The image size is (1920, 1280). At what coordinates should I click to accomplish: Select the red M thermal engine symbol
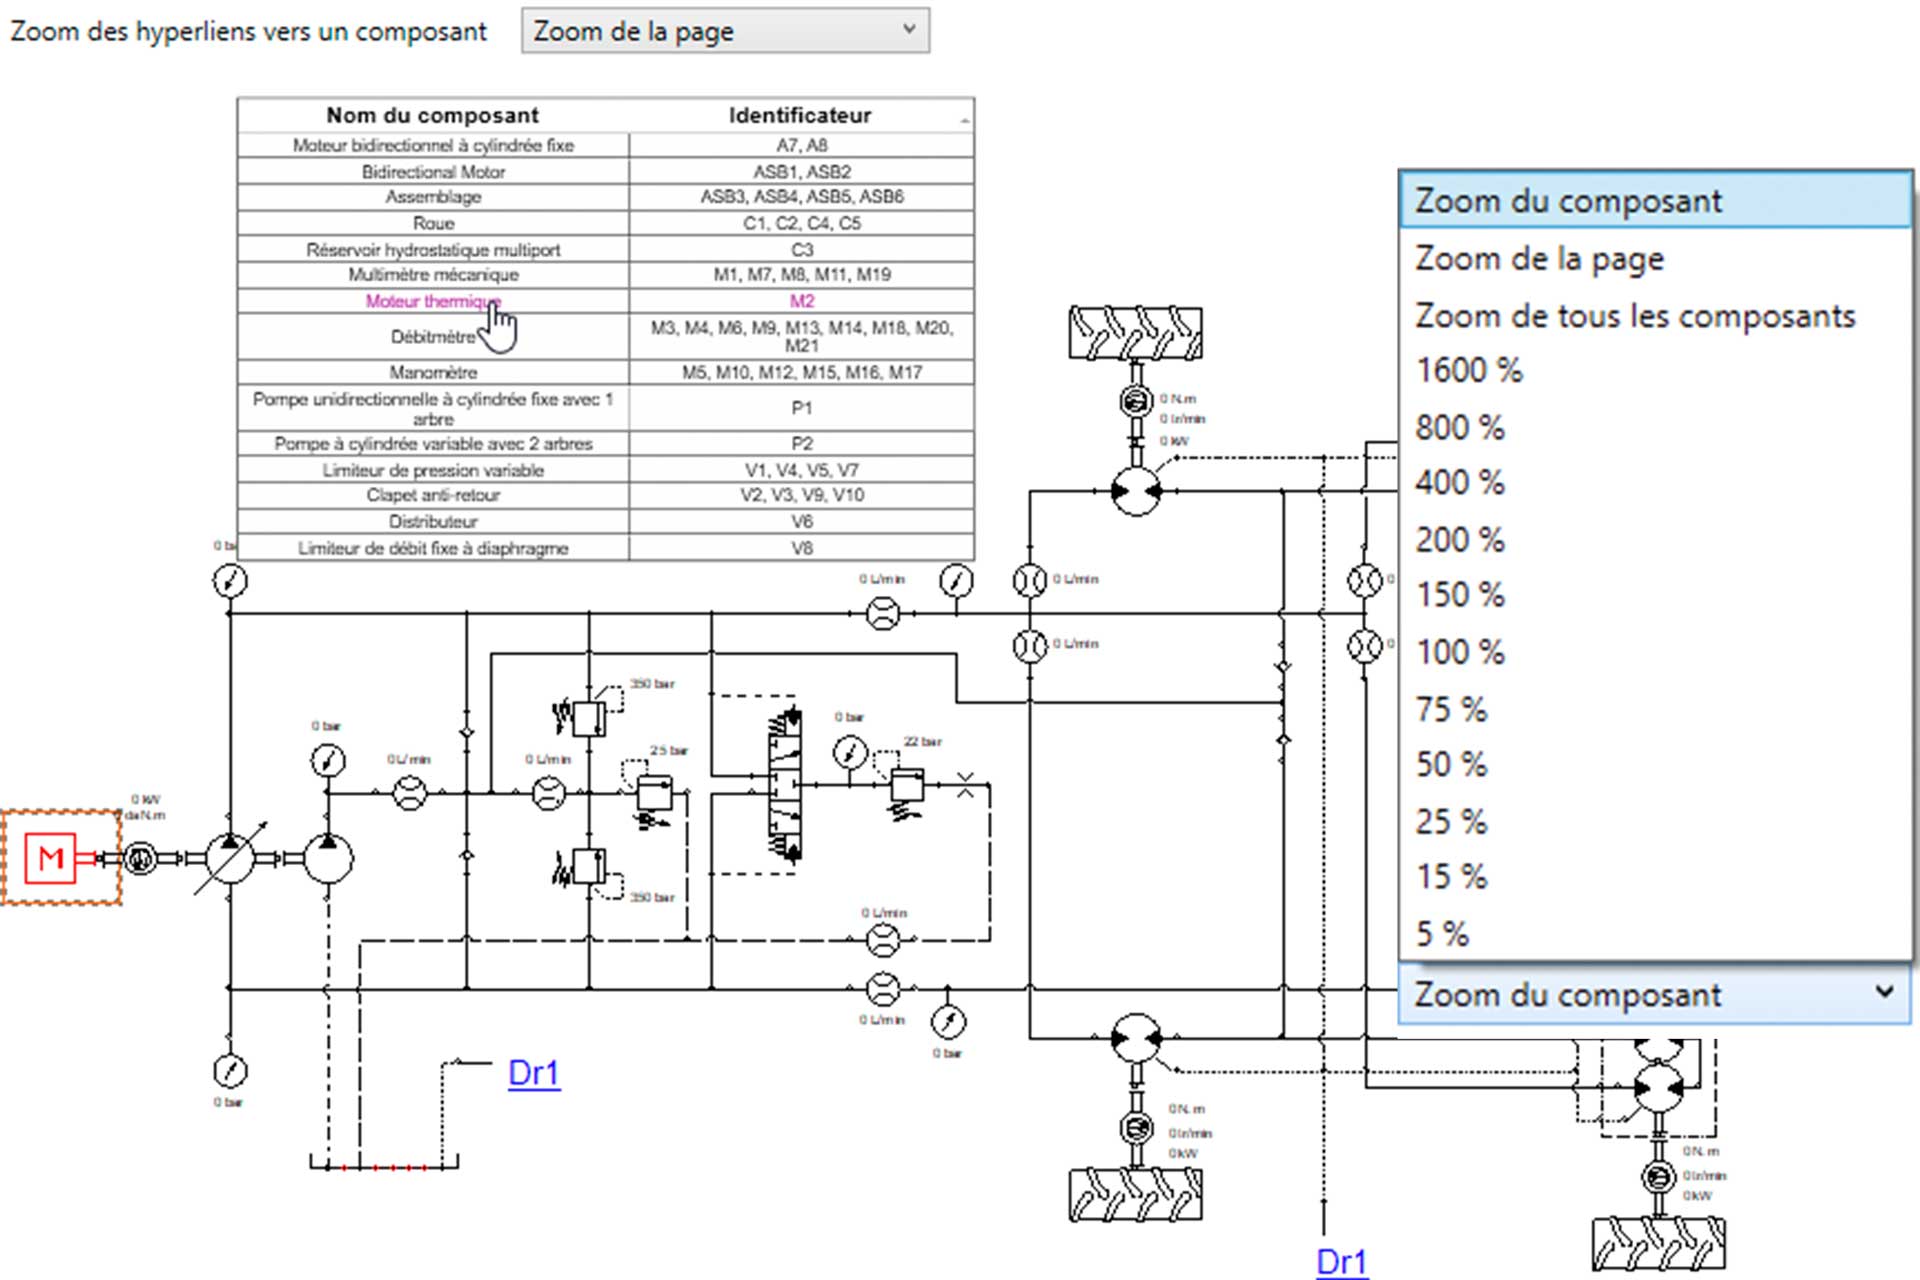pyautogui.click(x=51, y=858)
